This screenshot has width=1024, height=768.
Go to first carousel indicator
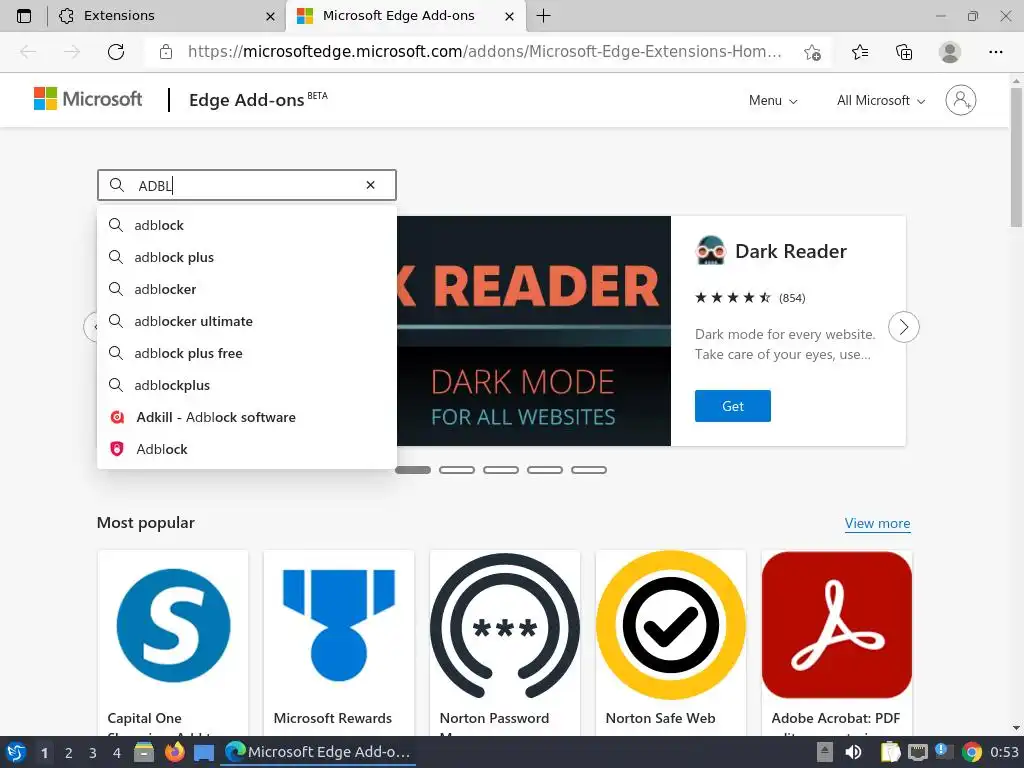(413, 470)
